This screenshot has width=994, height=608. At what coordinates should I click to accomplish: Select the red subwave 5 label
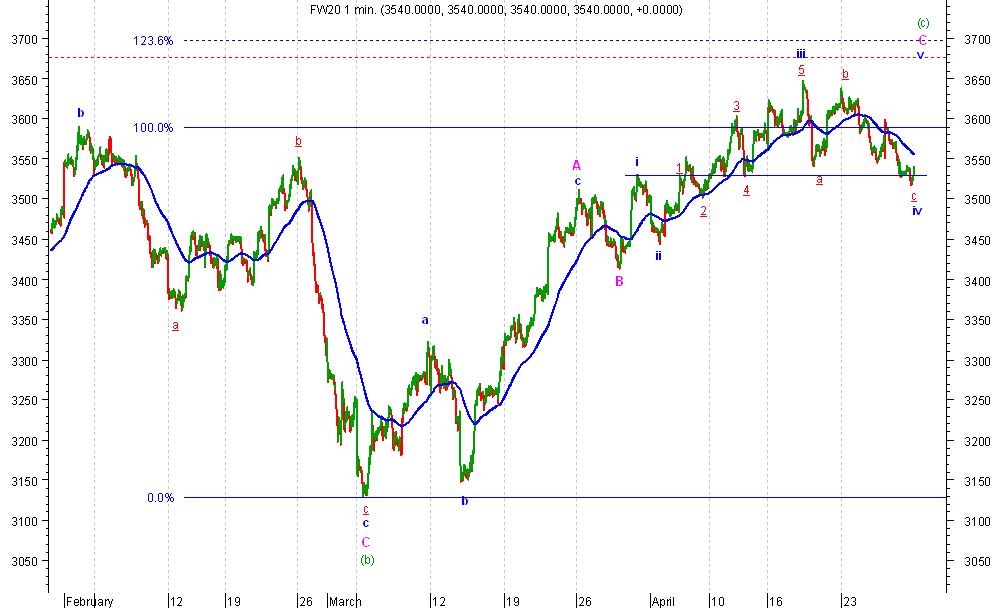click(802, 70)
